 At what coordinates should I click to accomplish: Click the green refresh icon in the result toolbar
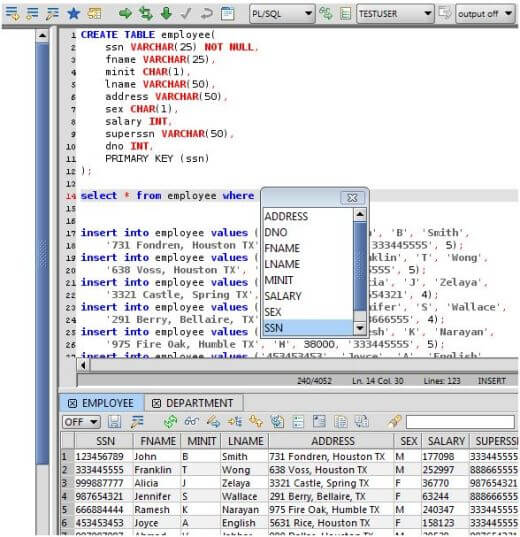pos(170,422)
